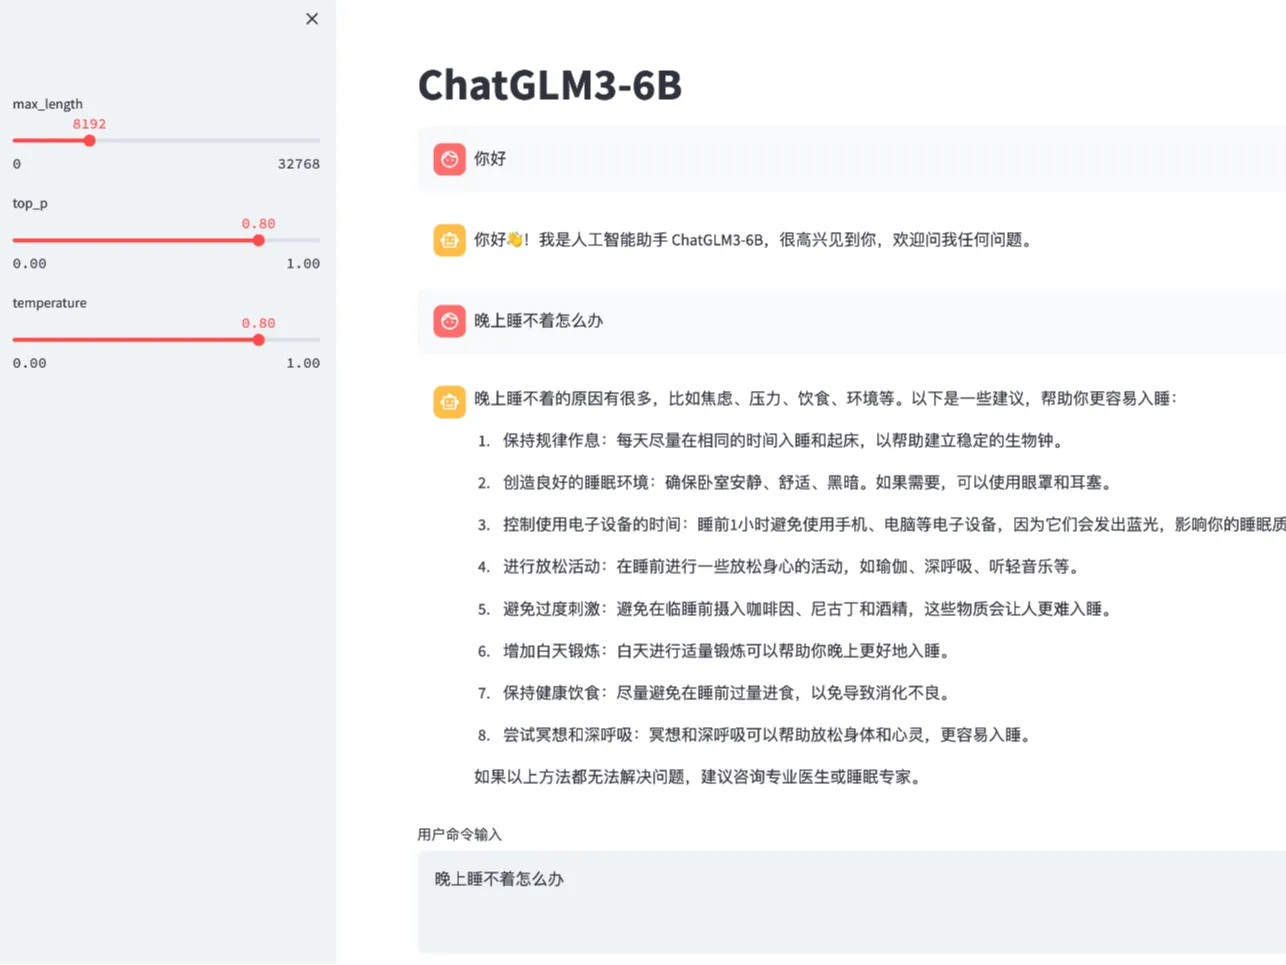Image resolution: width=1286 pixels, height=965 pixels.
Task: Click the user avatar icon beside 你好
Action: (x=449, y=159)
